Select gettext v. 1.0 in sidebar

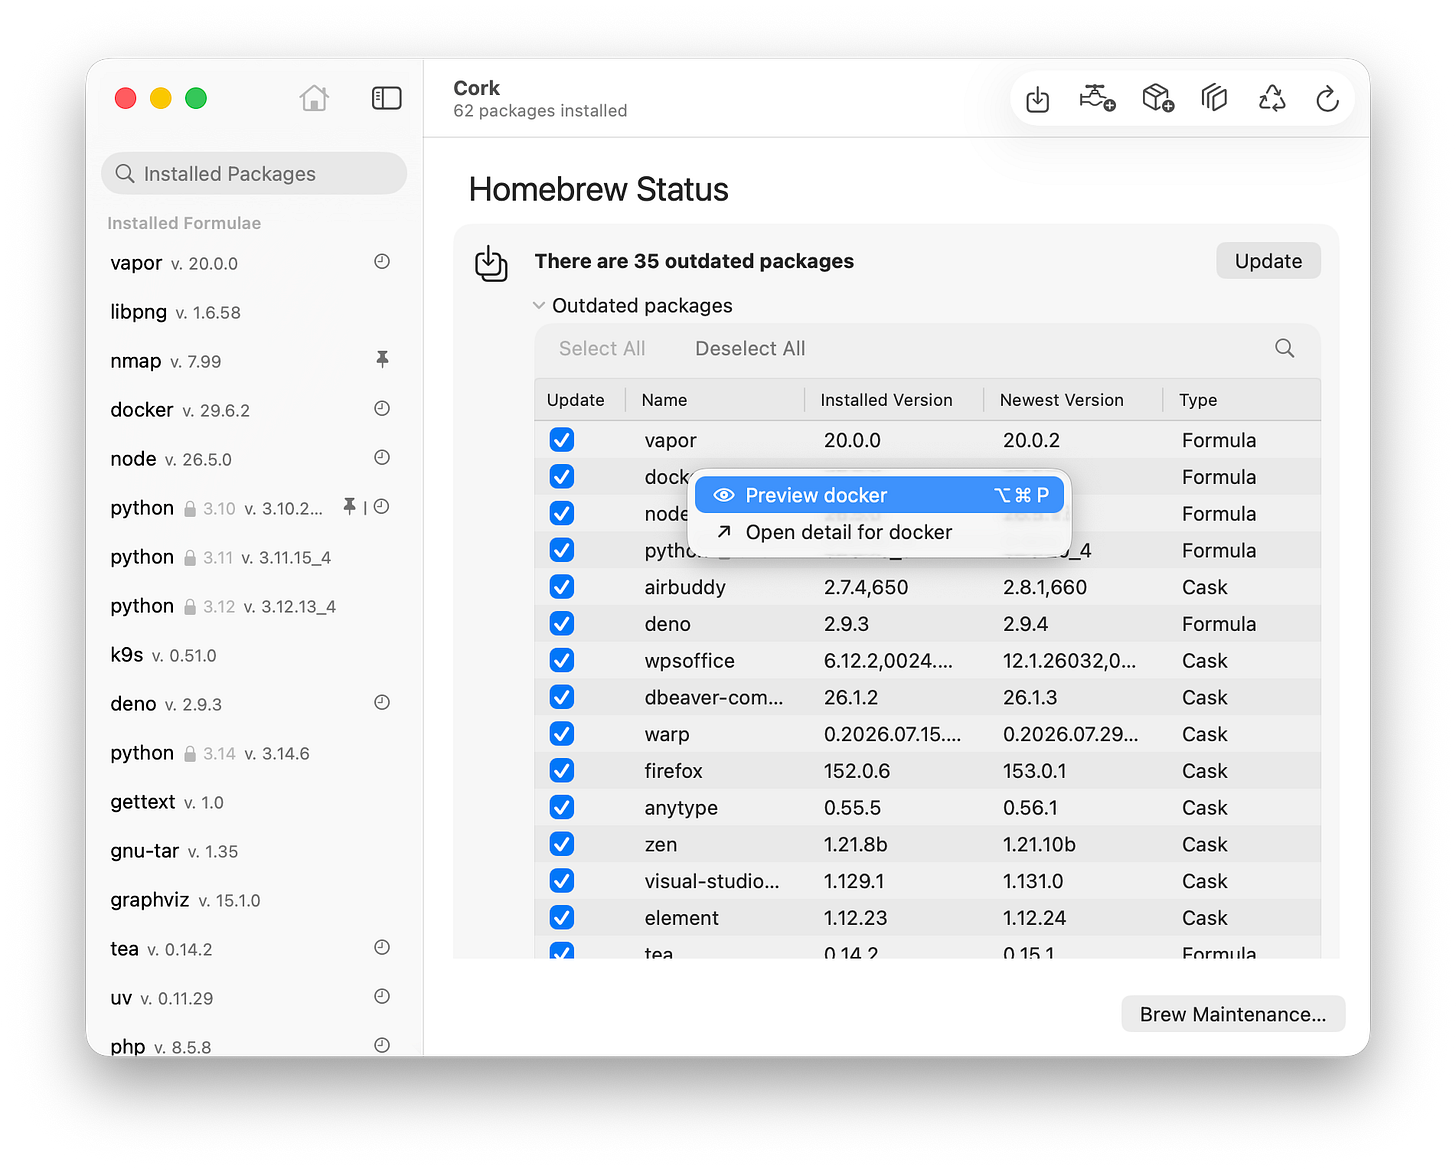[254, 802]
